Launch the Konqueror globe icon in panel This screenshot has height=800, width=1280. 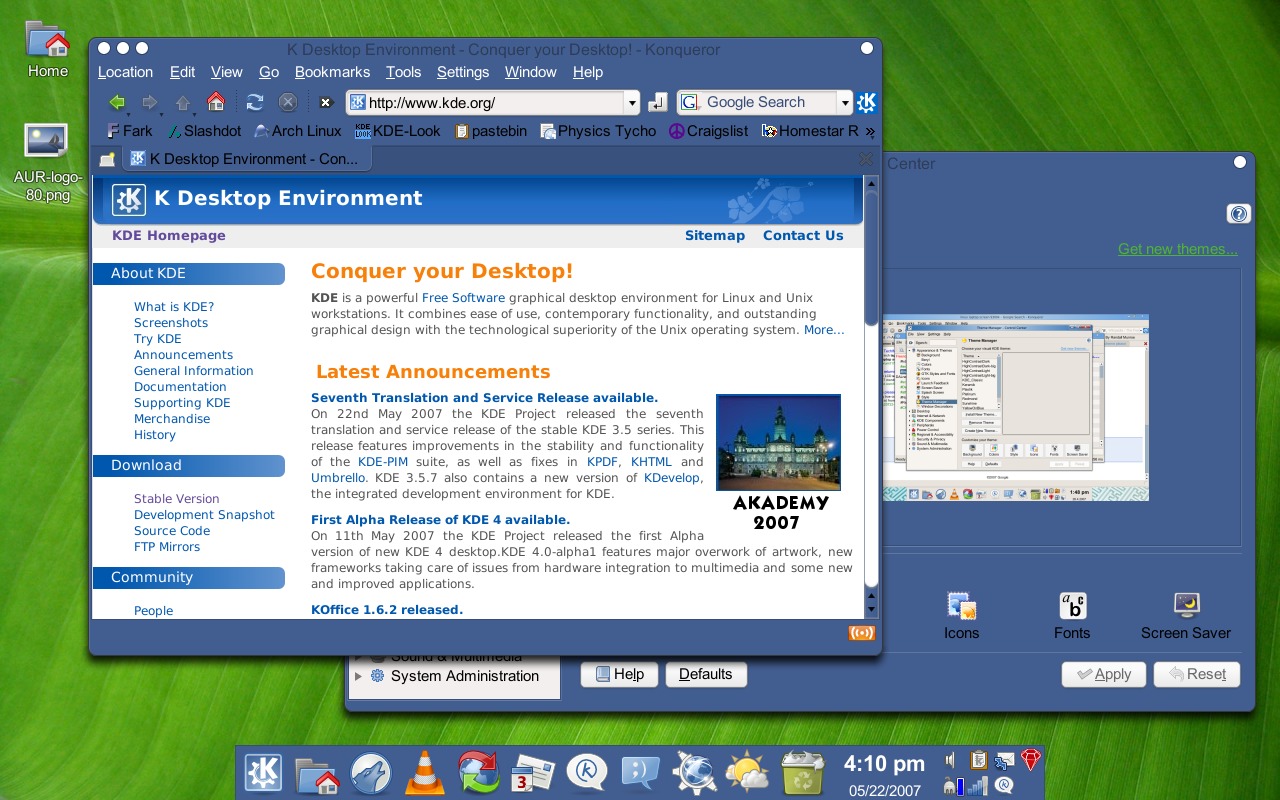[x=695, y=773]
